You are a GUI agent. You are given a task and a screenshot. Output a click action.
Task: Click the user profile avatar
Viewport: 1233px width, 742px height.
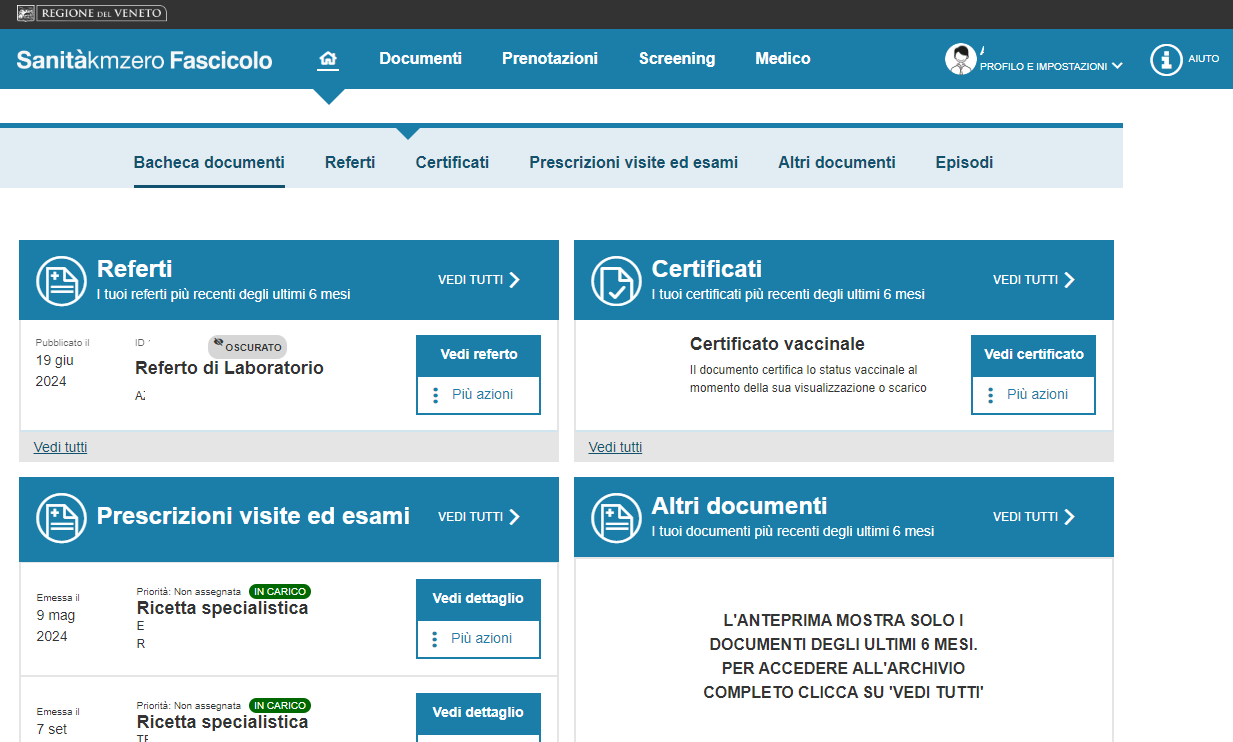pos(961,59)
